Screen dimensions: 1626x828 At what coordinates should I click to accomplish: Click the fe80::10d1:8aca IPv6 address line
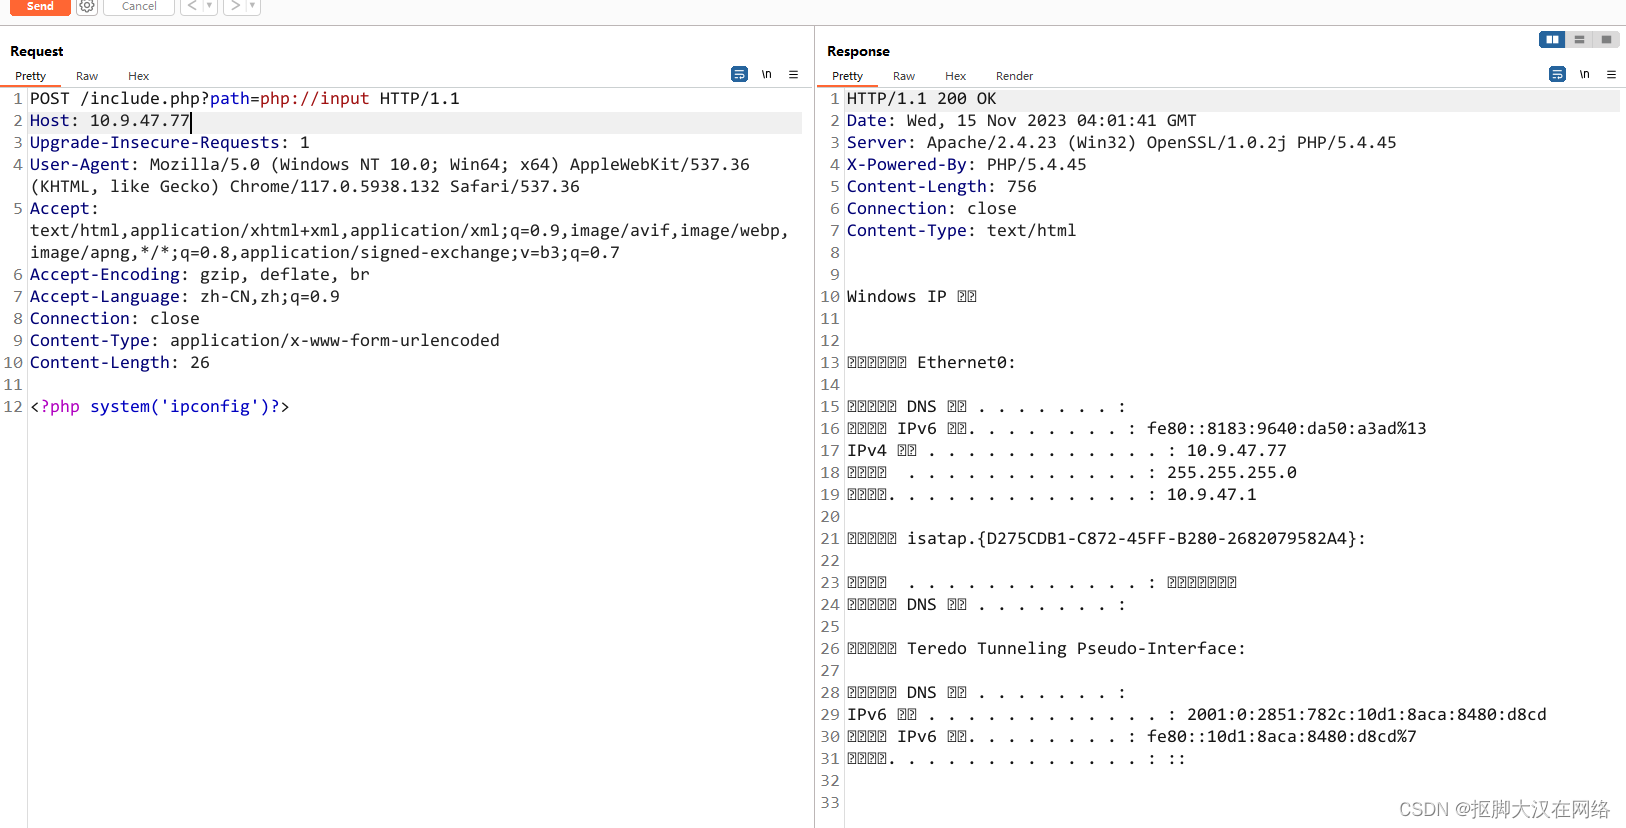click(x=1132, y=736)
